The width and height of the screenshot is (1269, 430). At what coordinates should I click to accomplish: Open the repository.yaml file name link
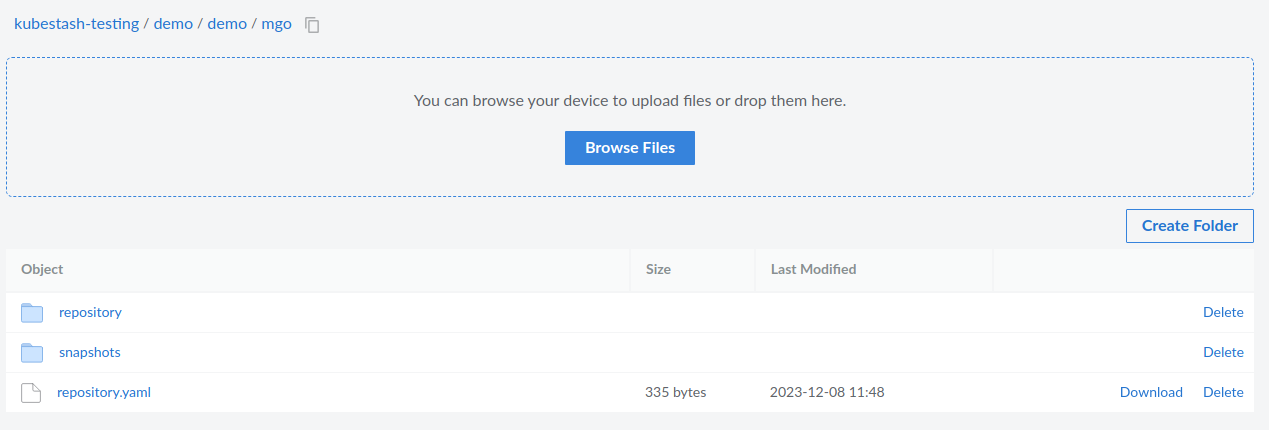point(104,392)
